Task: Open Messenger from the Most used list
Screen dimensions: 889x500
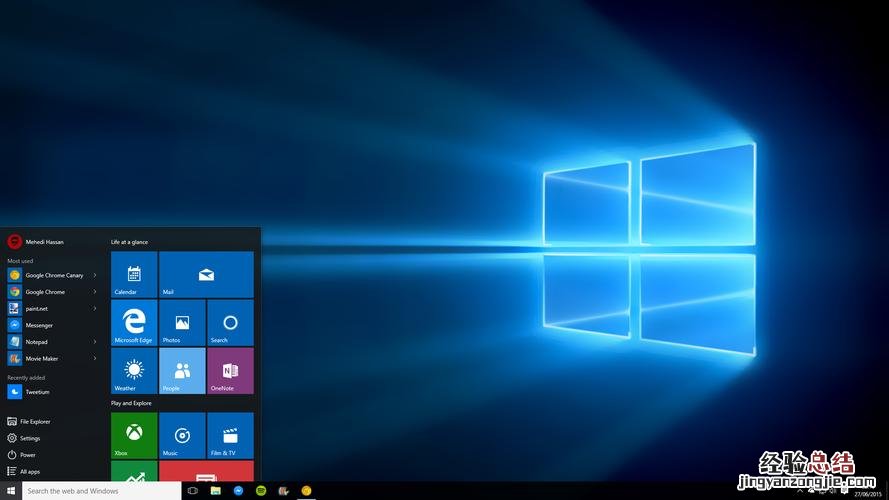Action: pyautogui.click(x=52, y=325)
